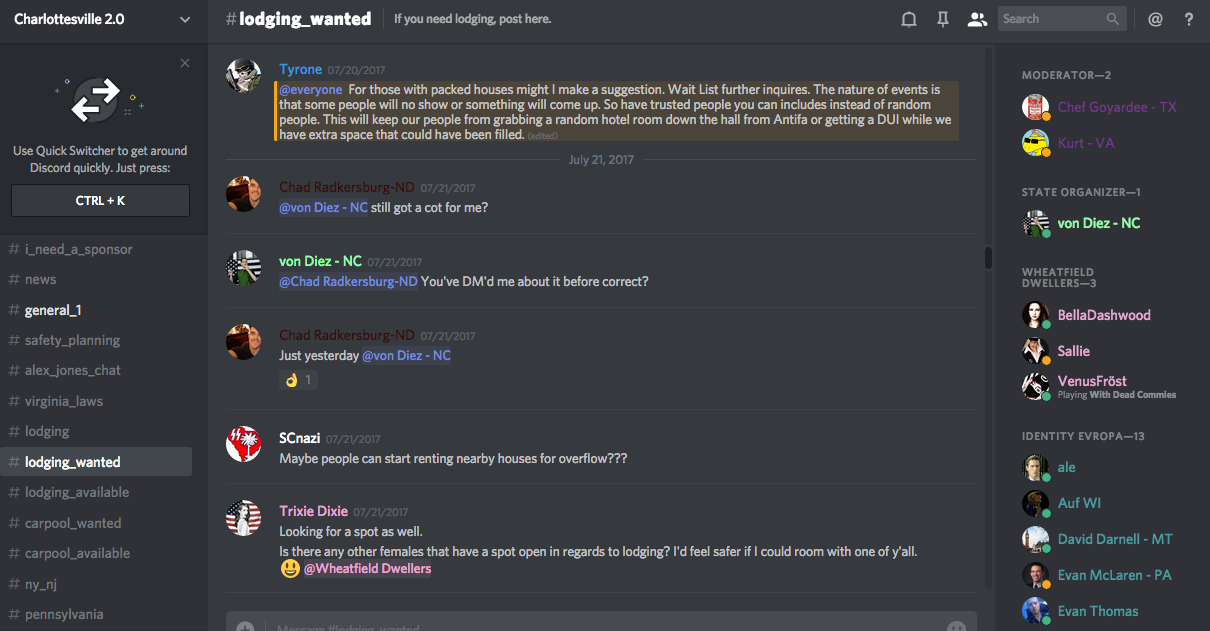
Task: Open the lodging_available channel
Action: 77,492
